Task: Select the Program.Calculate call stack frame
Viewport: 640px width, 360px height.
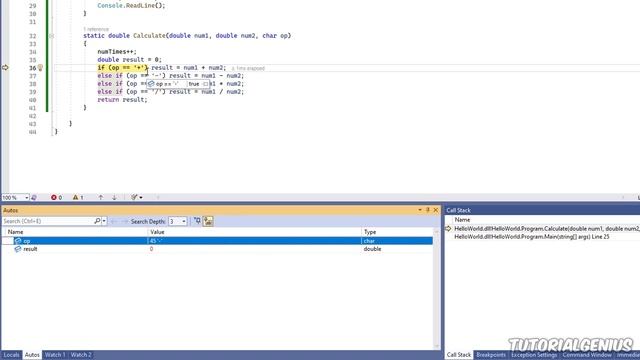Action: 547,229
